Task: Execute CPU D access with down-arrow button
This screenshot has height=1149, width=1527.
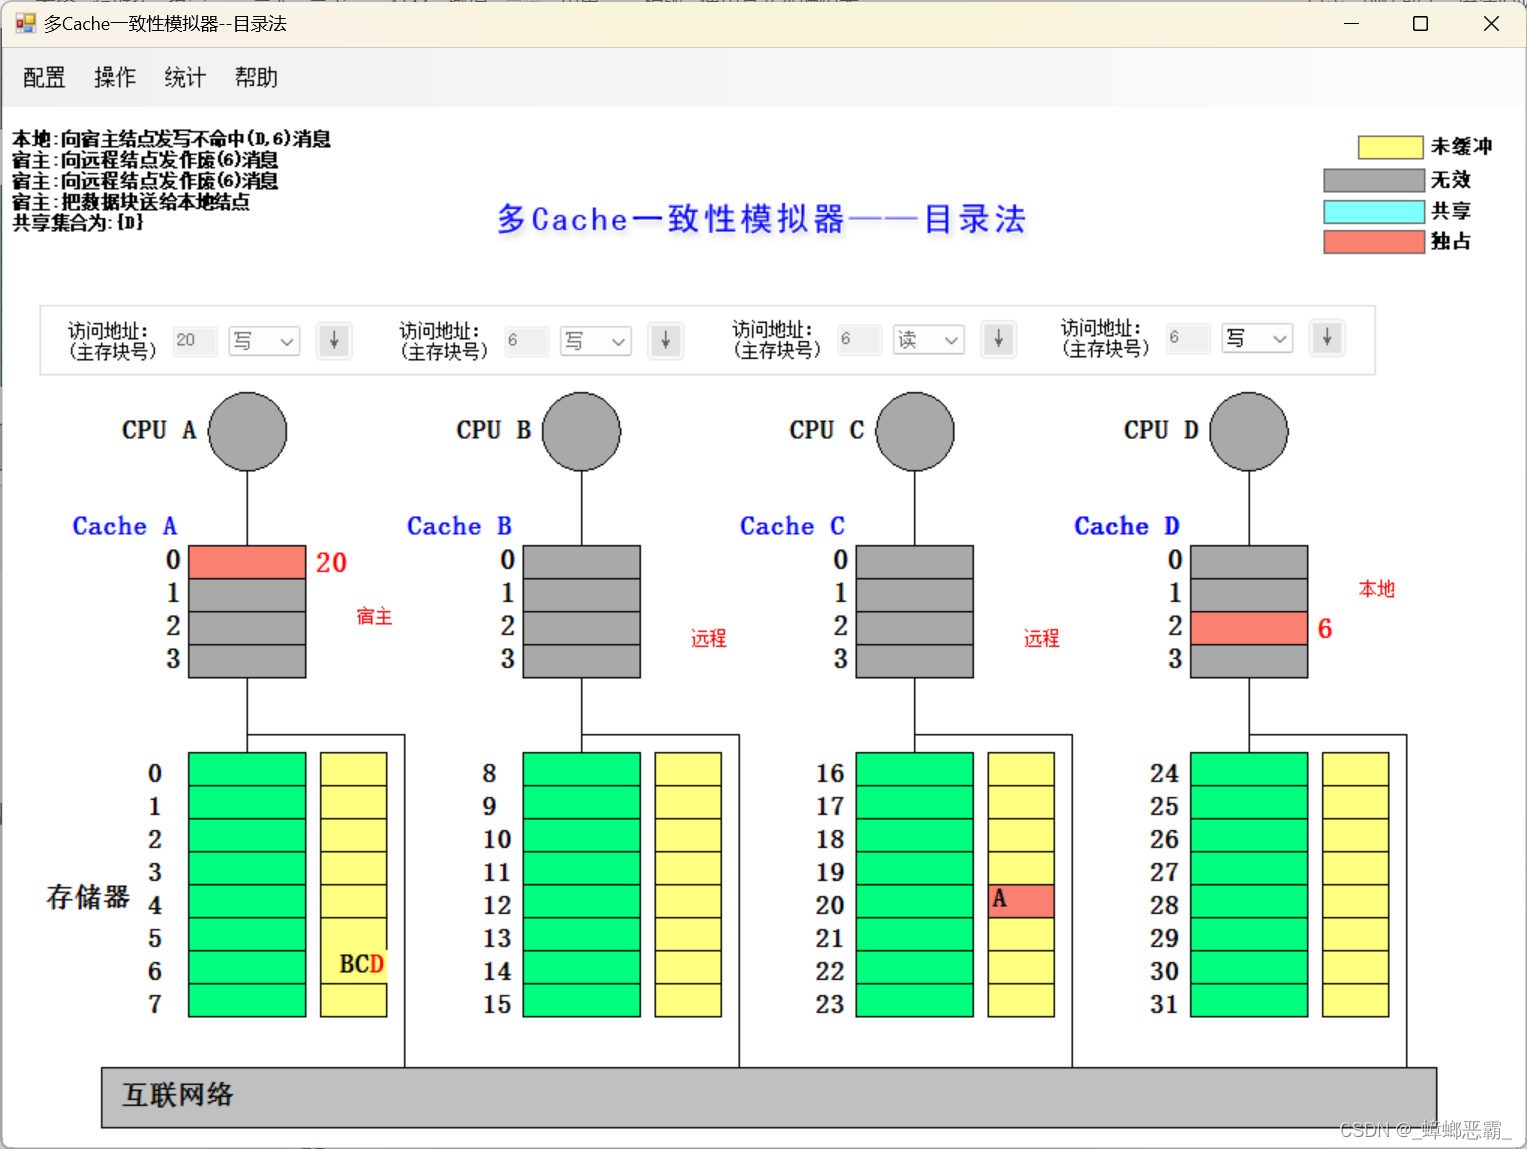Action: pyautogui.click(x=1327, y=338)
